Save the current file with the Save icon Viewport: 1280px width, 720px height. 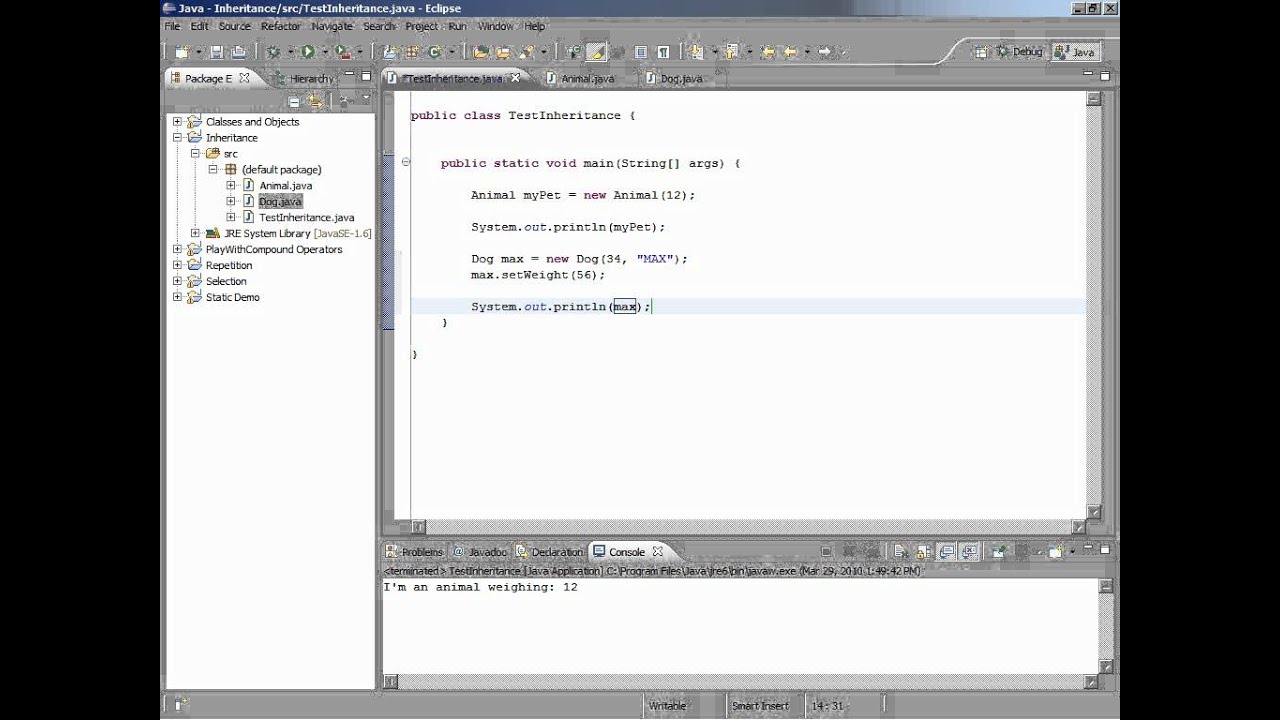pos(217,51)
